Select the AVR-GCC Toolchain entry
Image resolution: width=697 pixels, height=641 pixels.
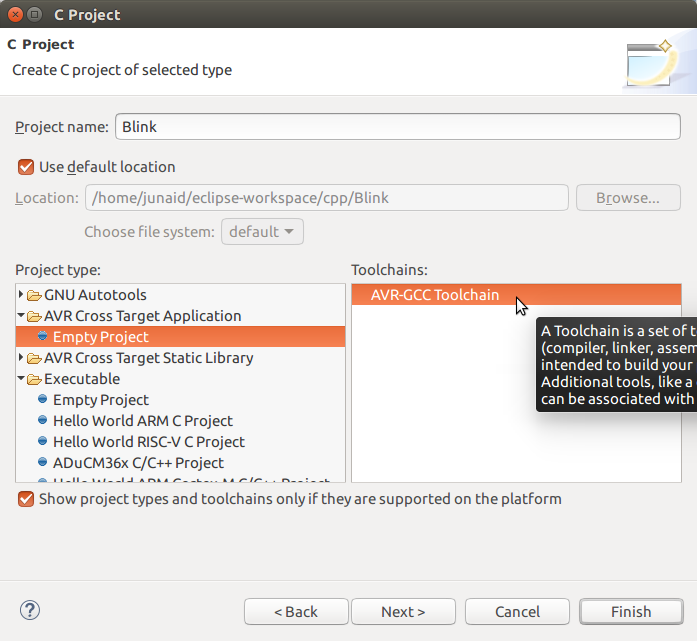[434, 295]
